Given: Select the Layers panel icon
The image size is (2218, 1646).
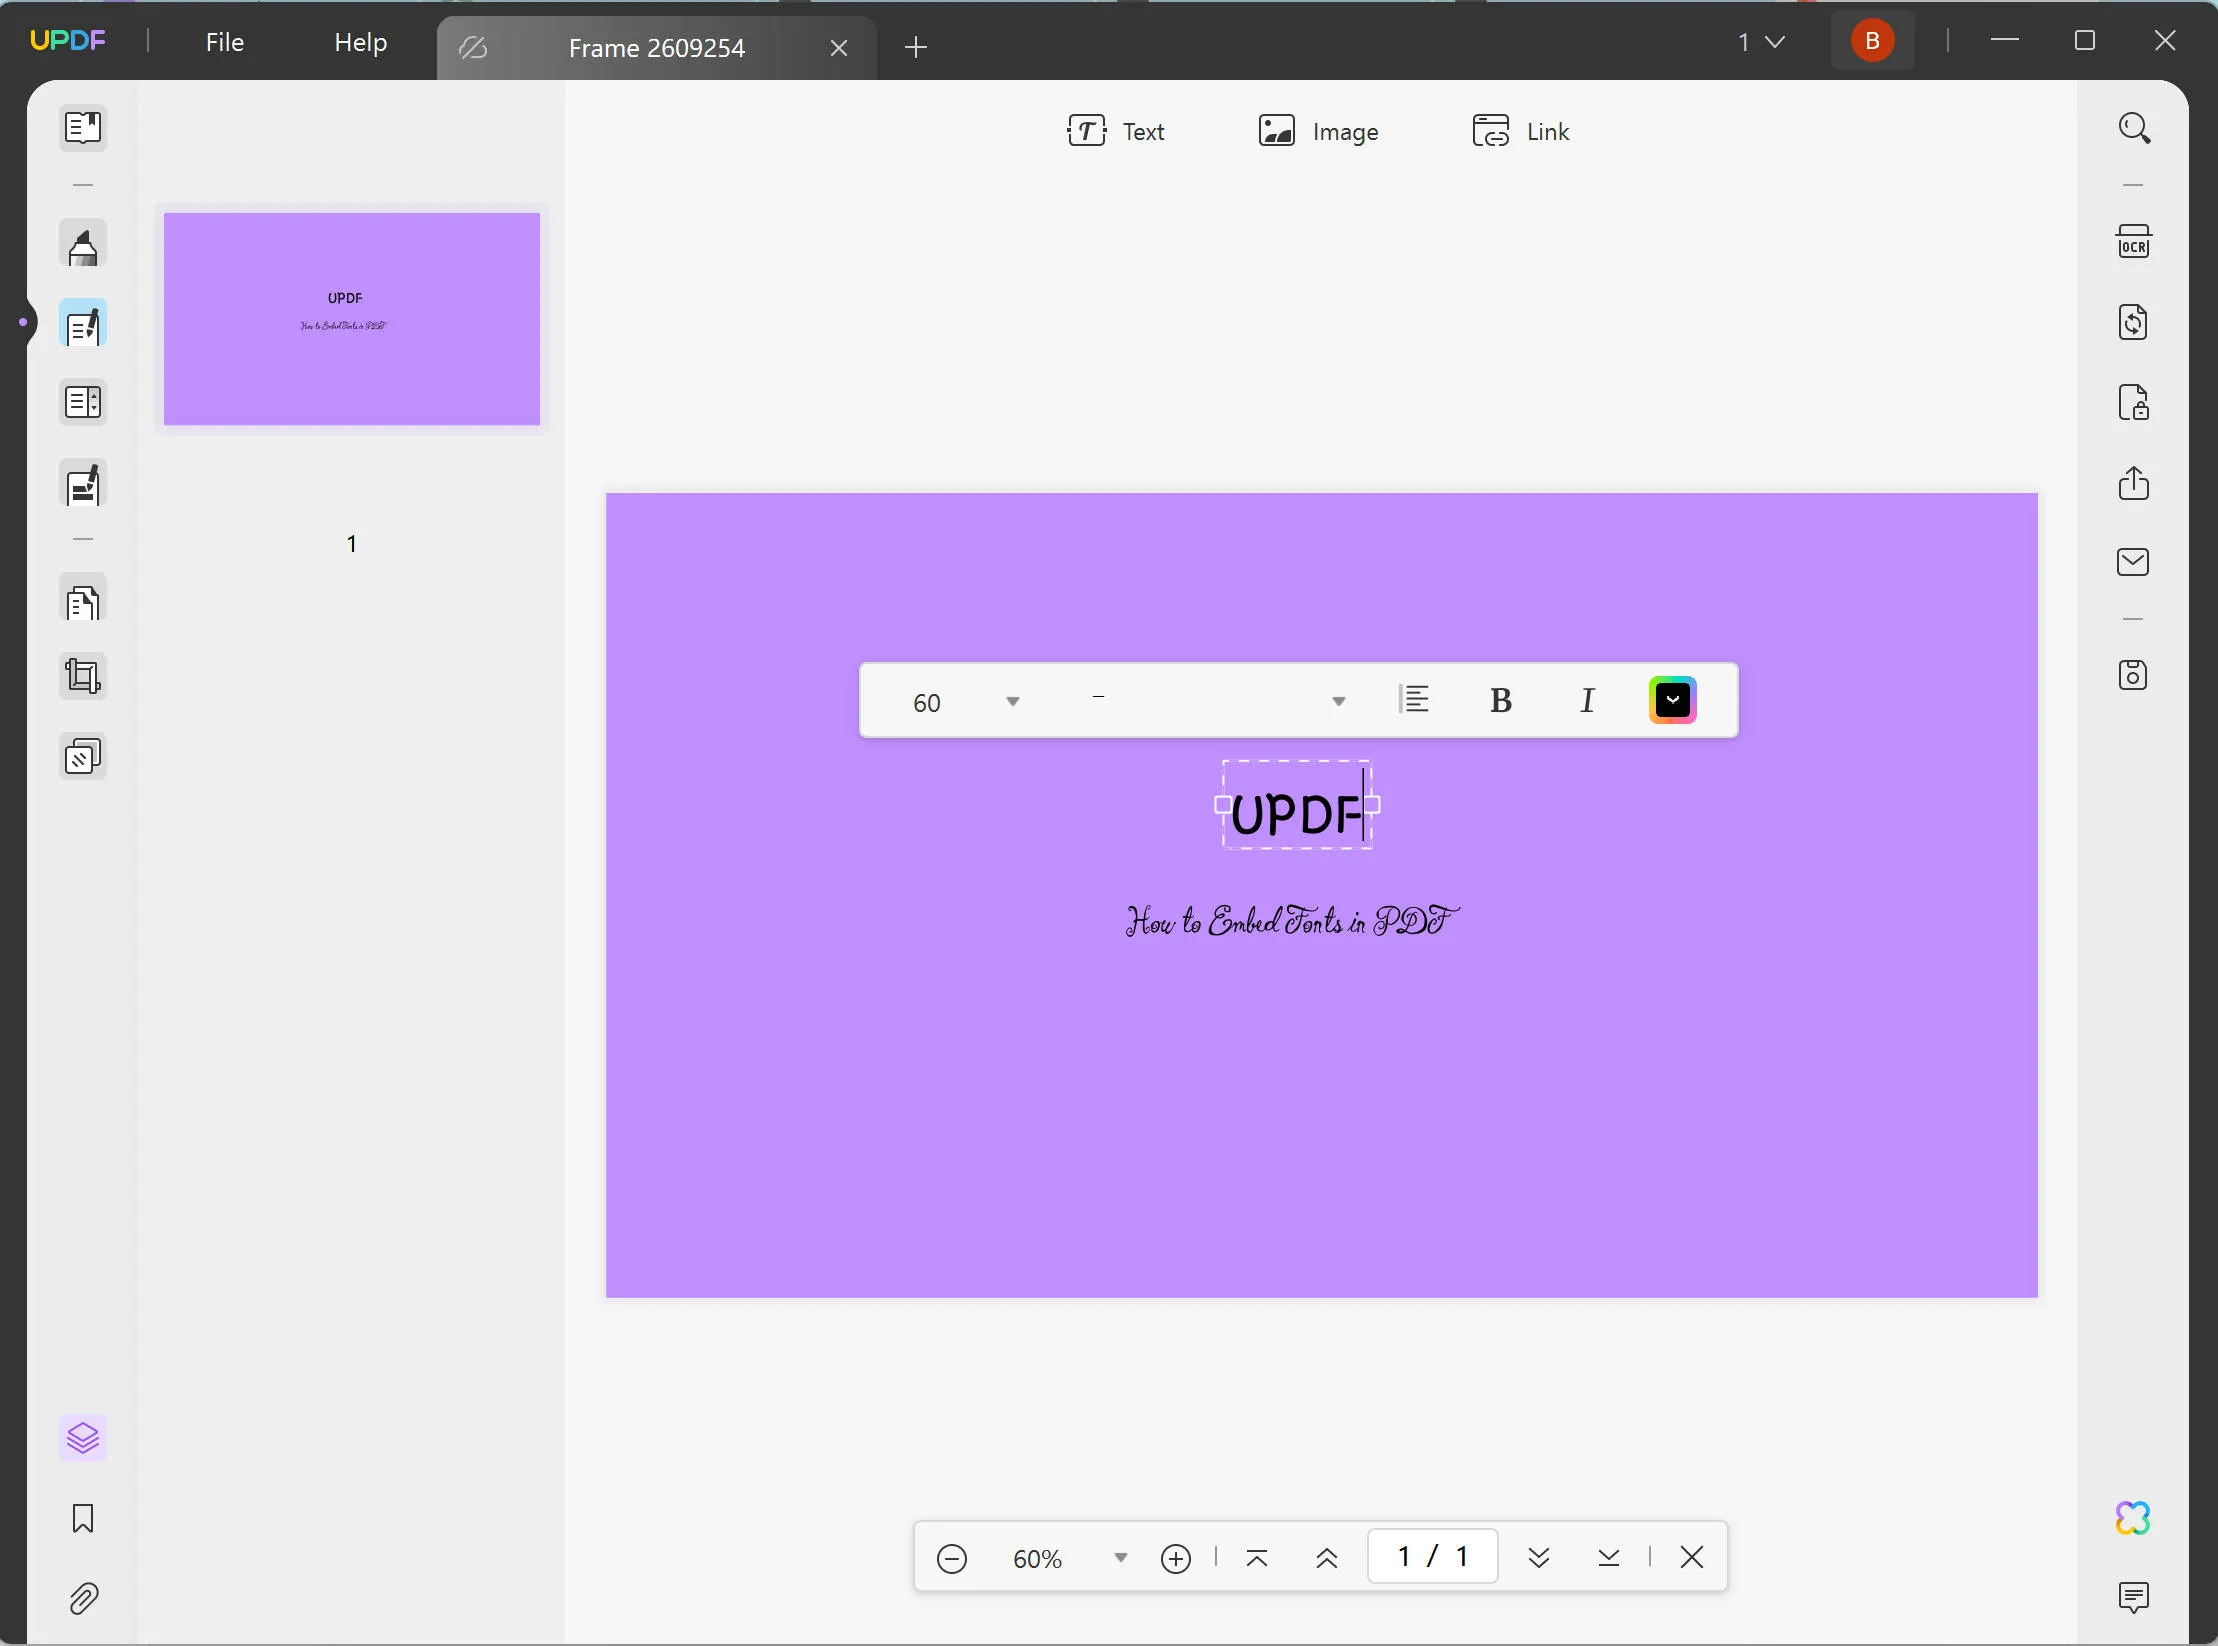Looking at the screenshot, I should tap(81, 1437).
